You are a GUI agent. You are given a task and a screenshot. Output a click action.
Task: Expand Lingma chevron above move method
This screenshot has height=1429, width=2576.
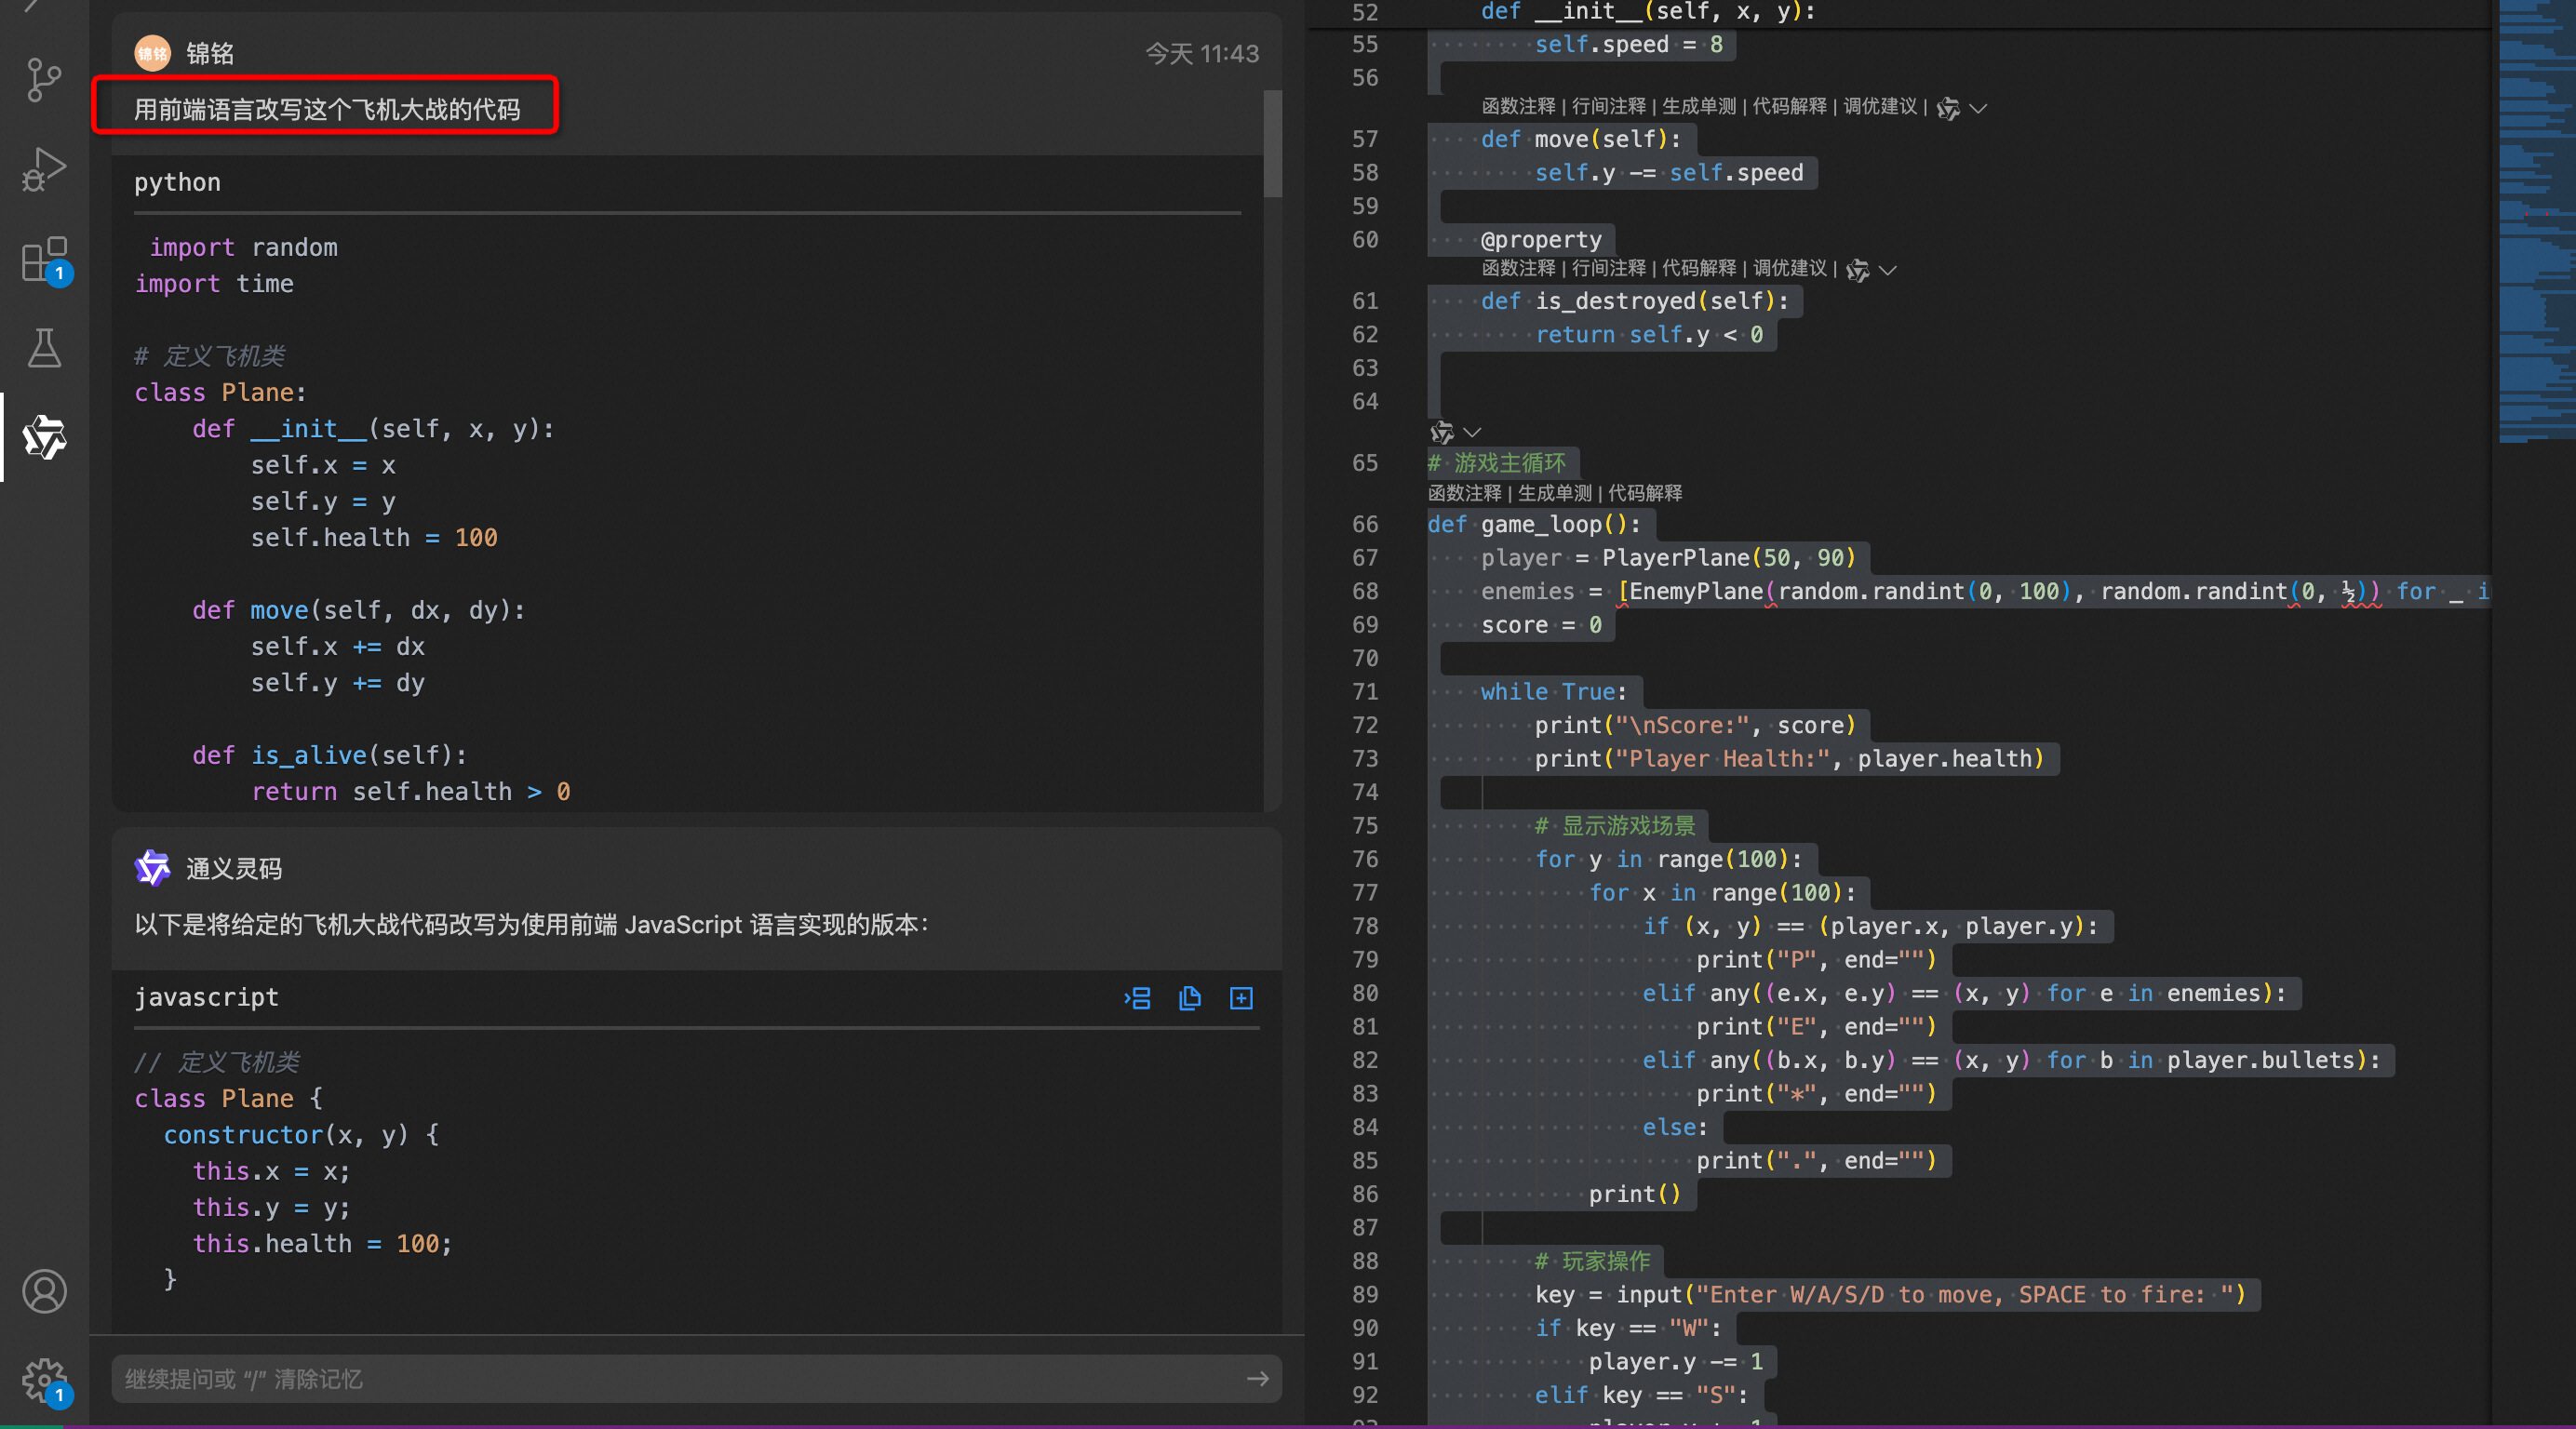point(1977,108)
